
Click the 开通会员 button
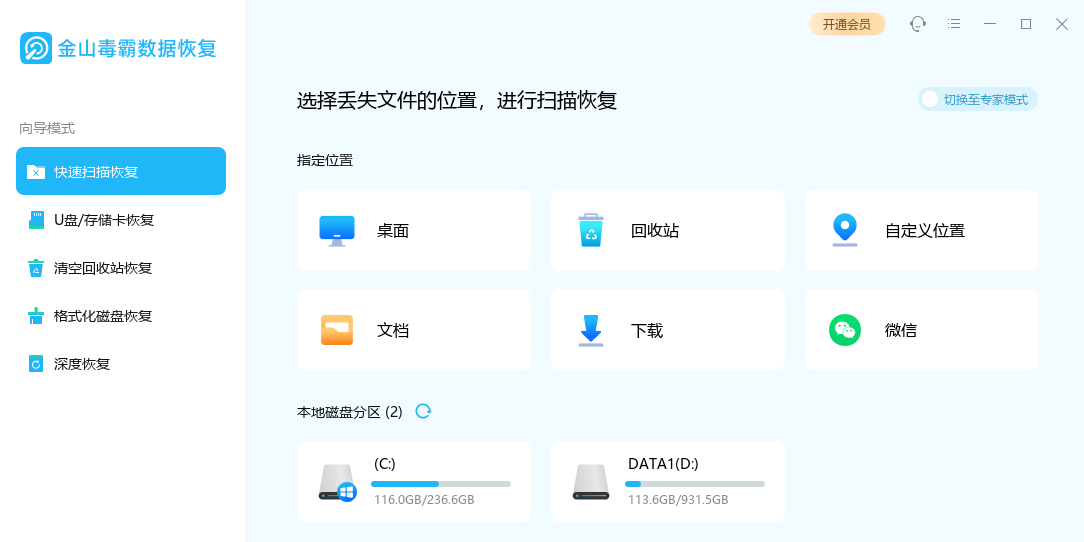coord(847,24)
